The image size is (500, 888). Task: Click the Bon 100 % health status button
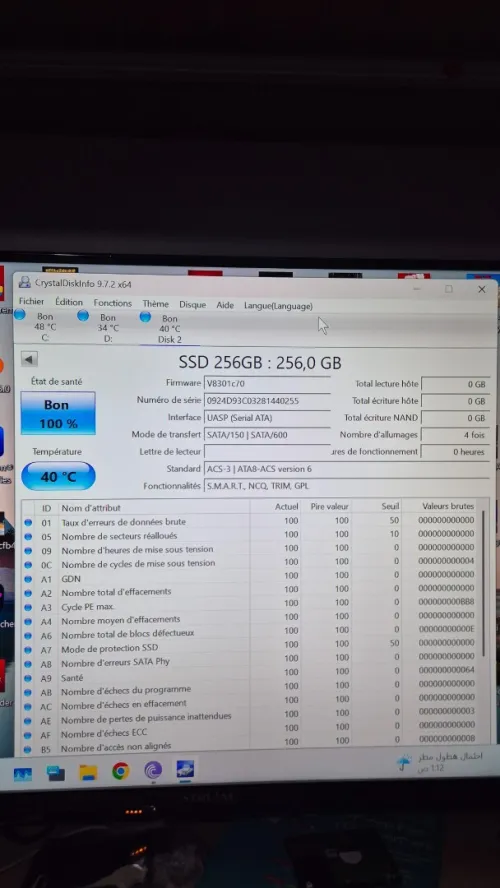tap(58, 413)
